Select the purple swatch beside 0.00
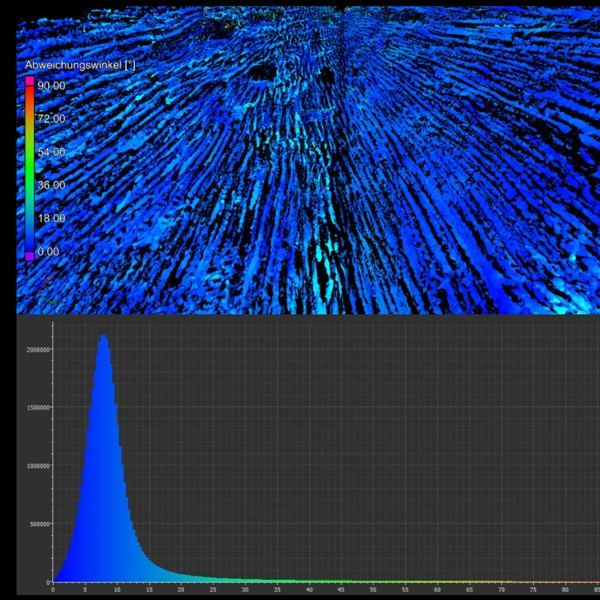This screenshot has height=600, width=600. (29, 256)
